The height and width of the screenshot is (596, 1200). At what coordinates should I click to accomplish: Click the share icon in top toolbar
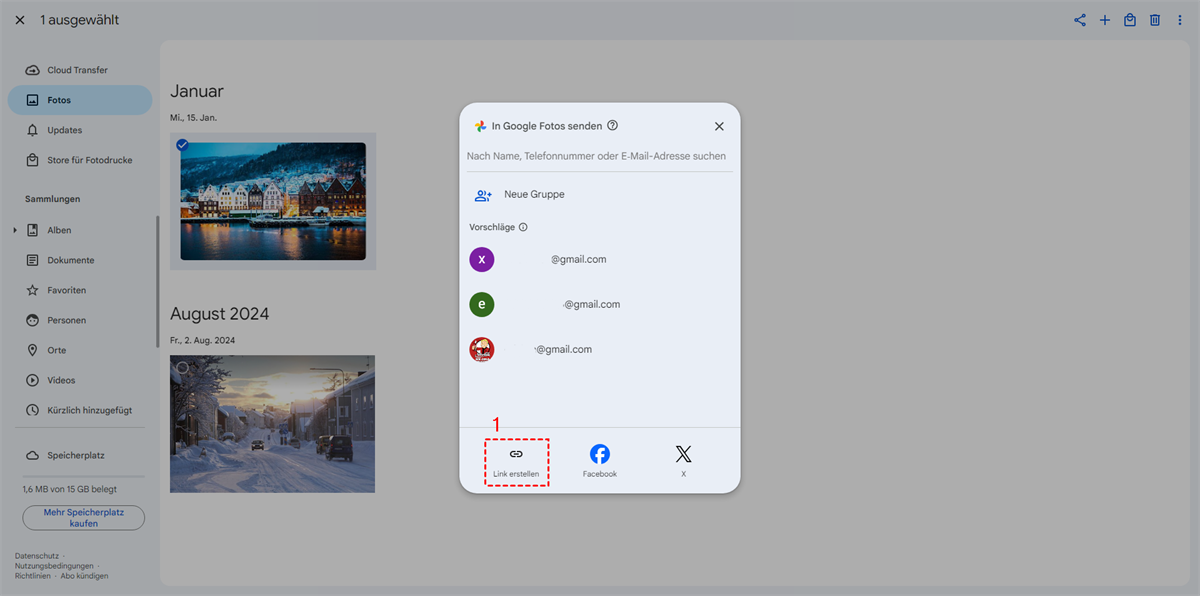(1080, 20)
